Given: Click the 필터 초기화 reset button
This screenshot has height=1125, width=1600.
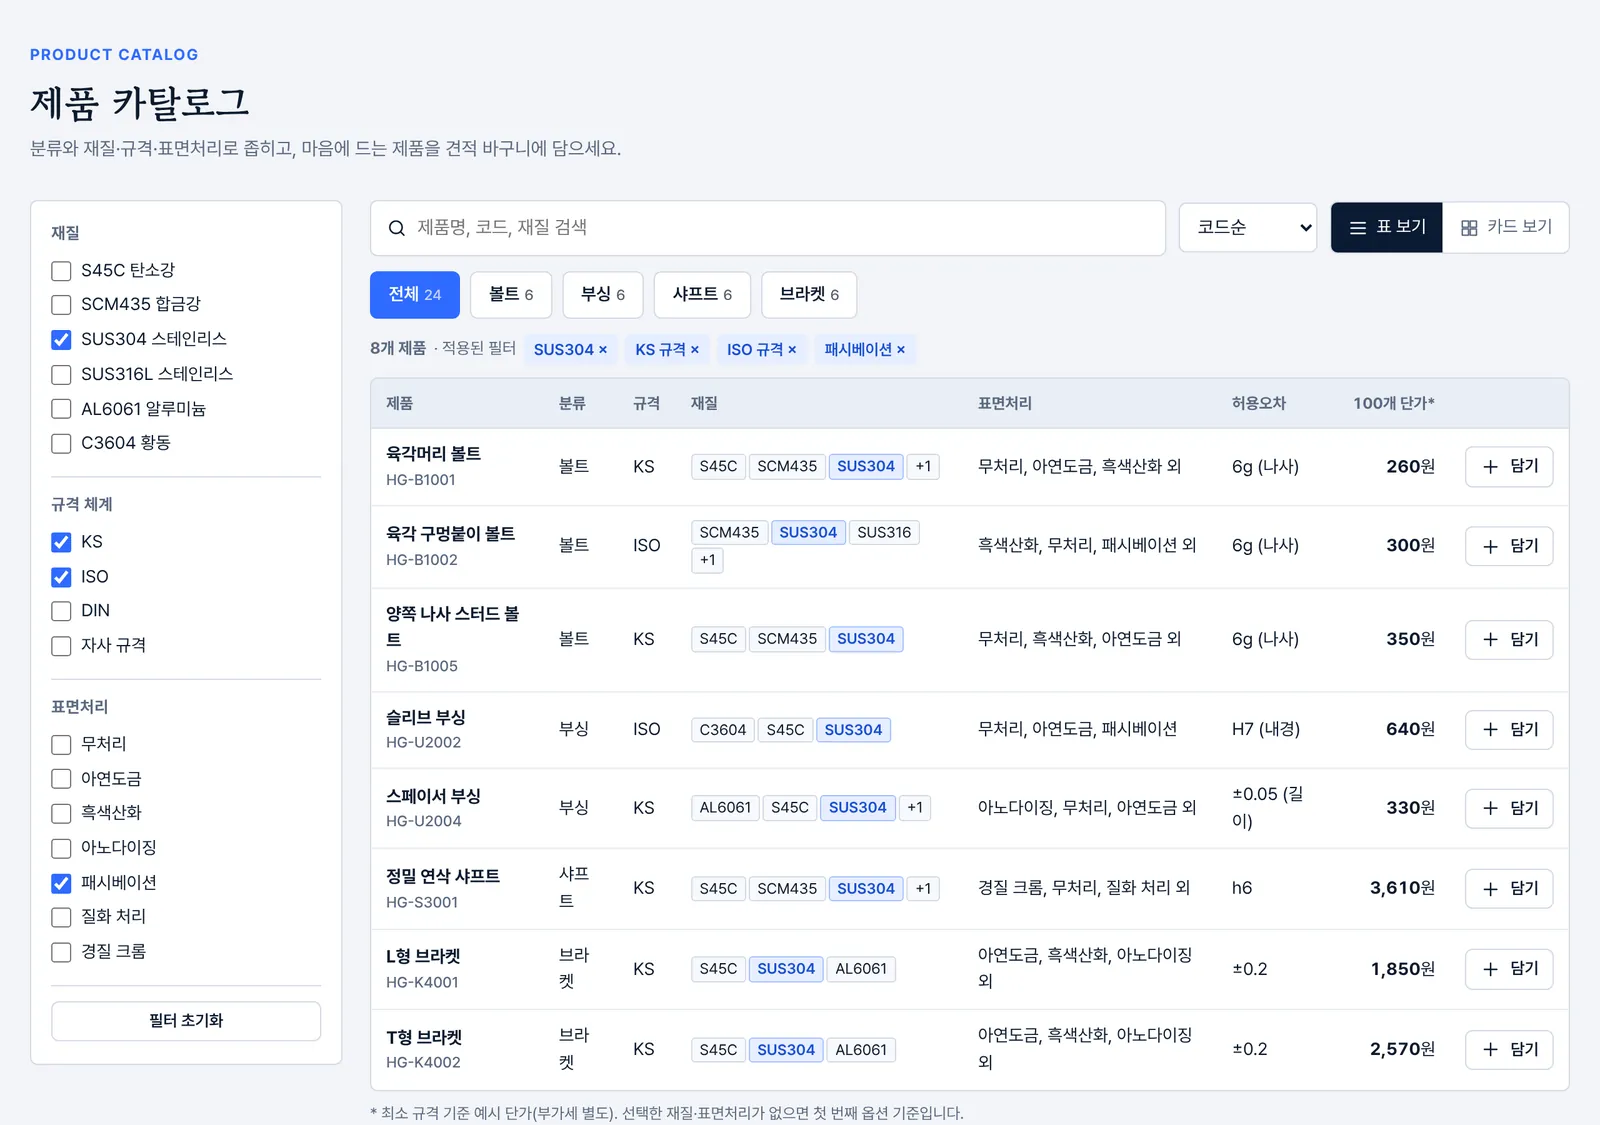Looking at the screenshot, I should click(186, 1021).
